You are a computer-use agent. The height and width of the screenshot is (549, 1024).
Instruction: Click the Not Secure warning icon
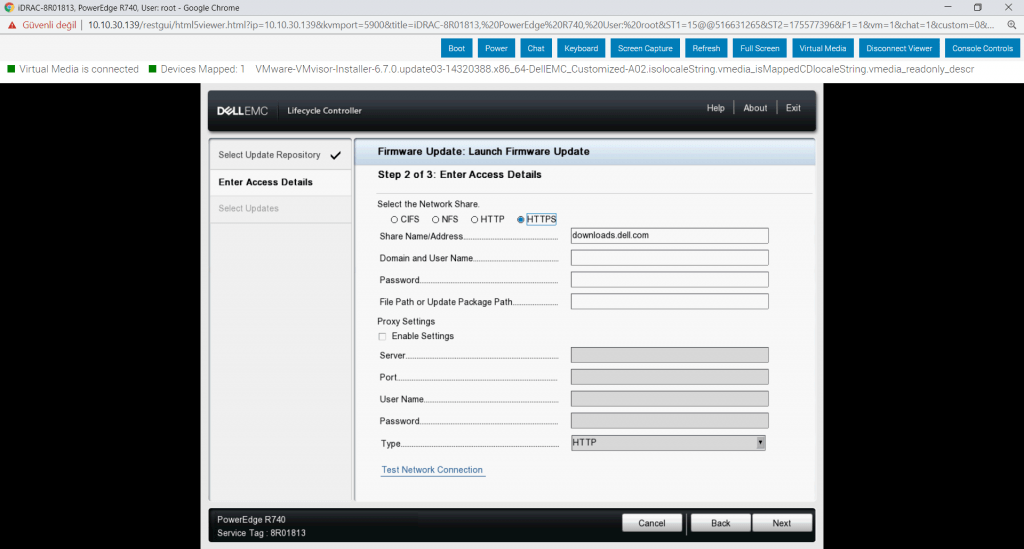(12, 24)
